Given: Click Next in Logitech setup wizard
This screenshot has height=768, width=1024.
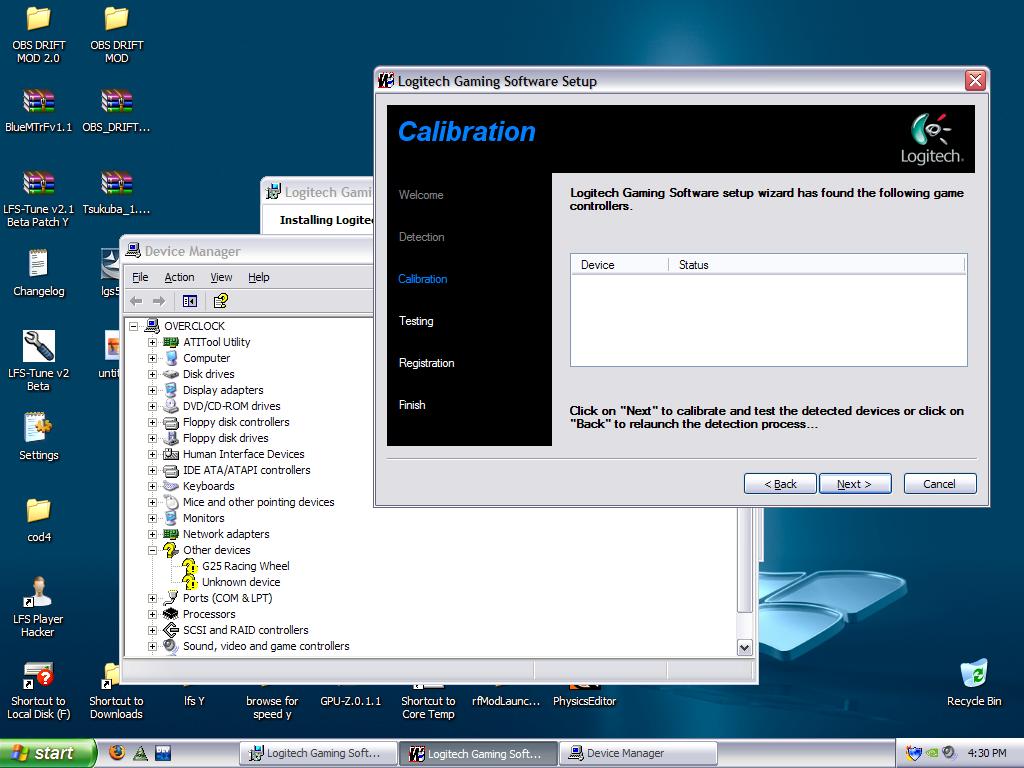Looking at the screenshot, I should coord(855,484).
